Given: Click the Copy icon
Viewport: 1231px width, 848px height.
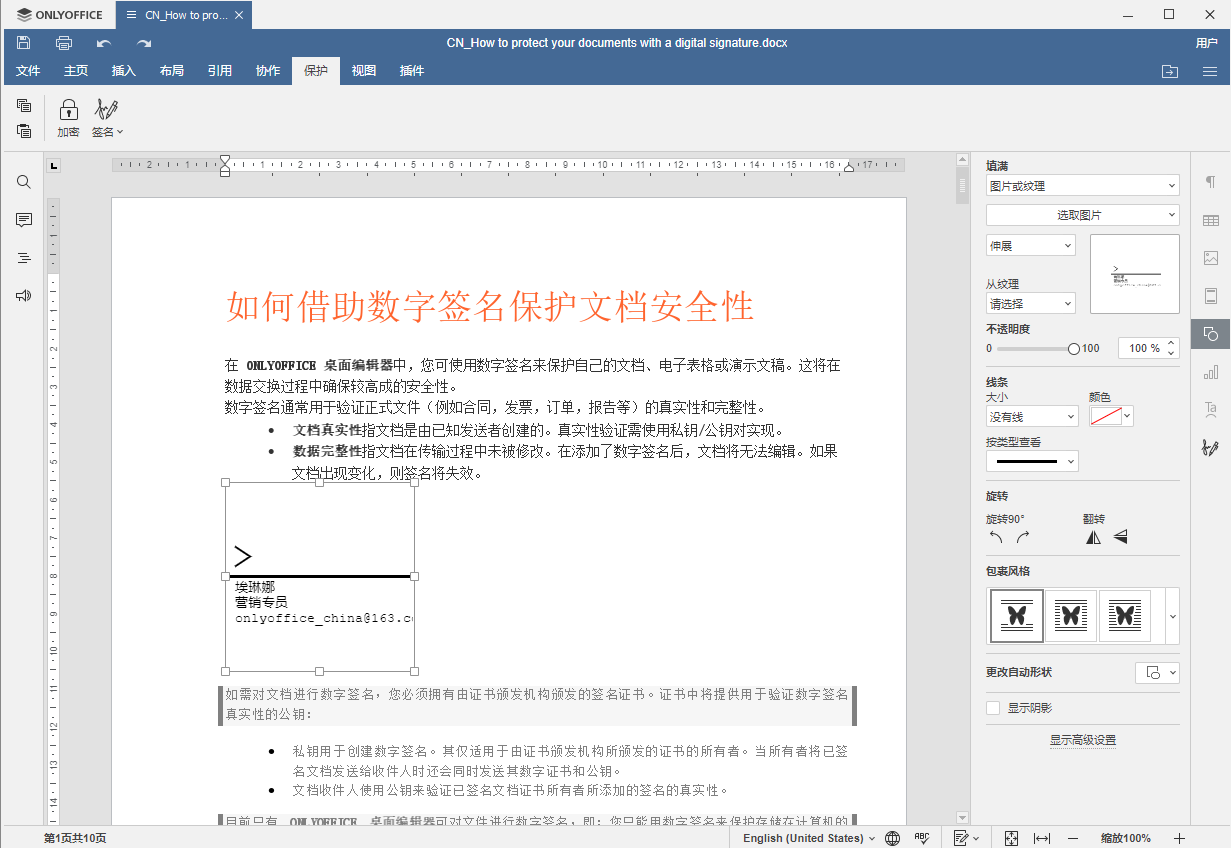Looking at the screenshot, I should coord(24,105).
